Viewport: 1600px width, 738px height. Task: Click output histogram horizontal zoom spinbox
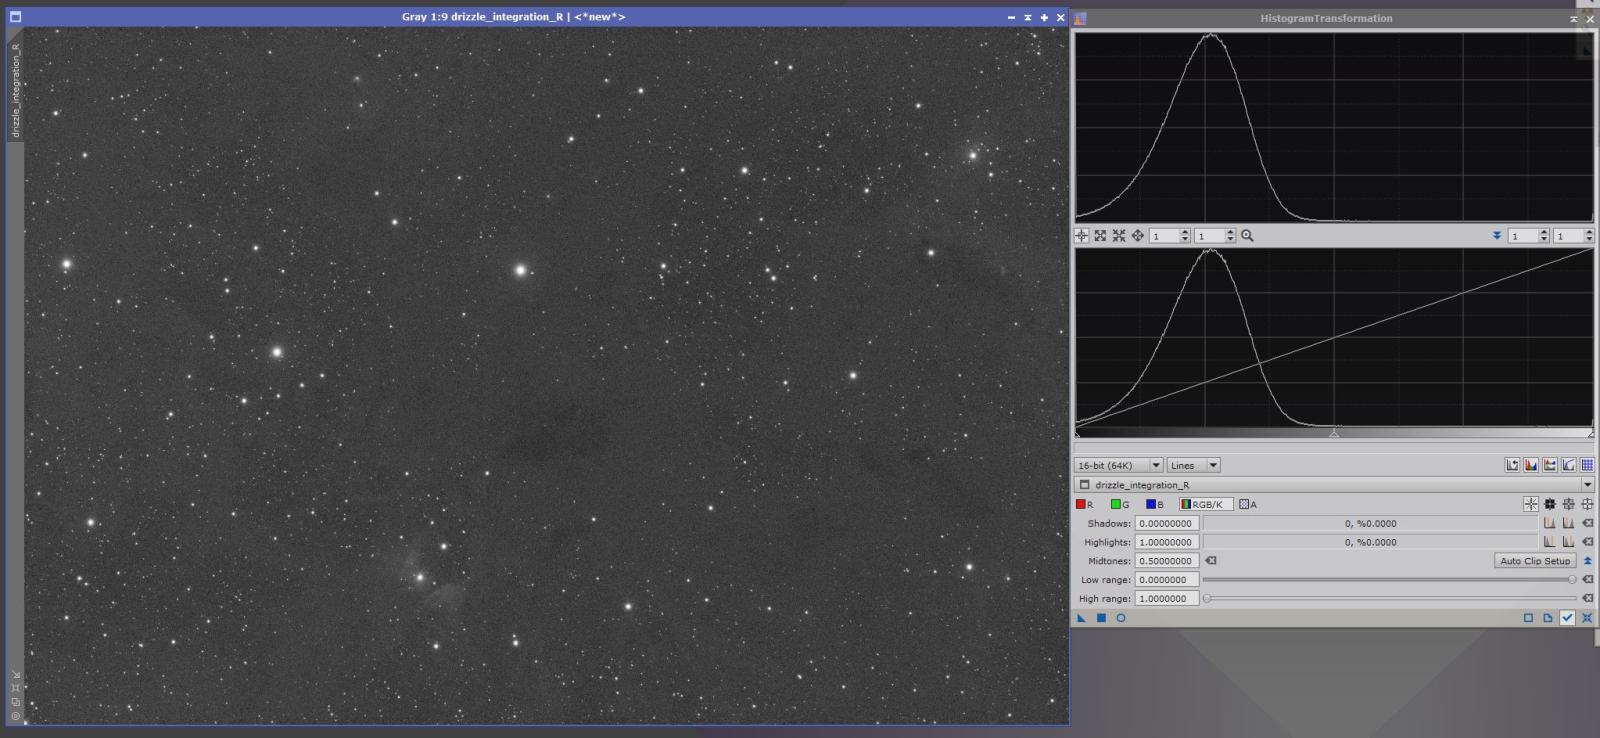tap(1528, 236)
